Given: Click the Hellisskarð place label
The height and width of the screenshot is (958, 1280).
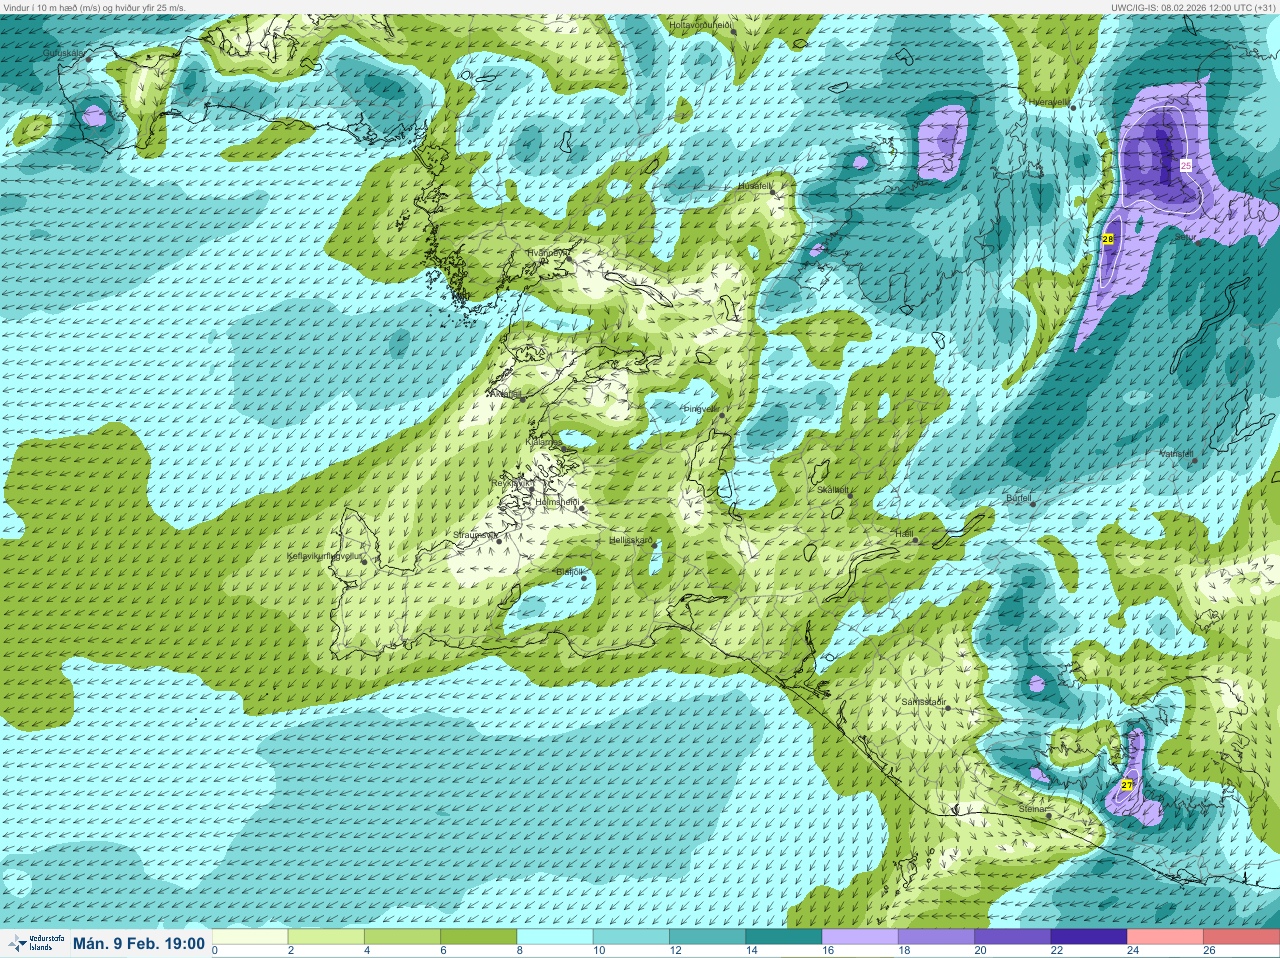Looking at the screenshot, I should tap(631, 540).
